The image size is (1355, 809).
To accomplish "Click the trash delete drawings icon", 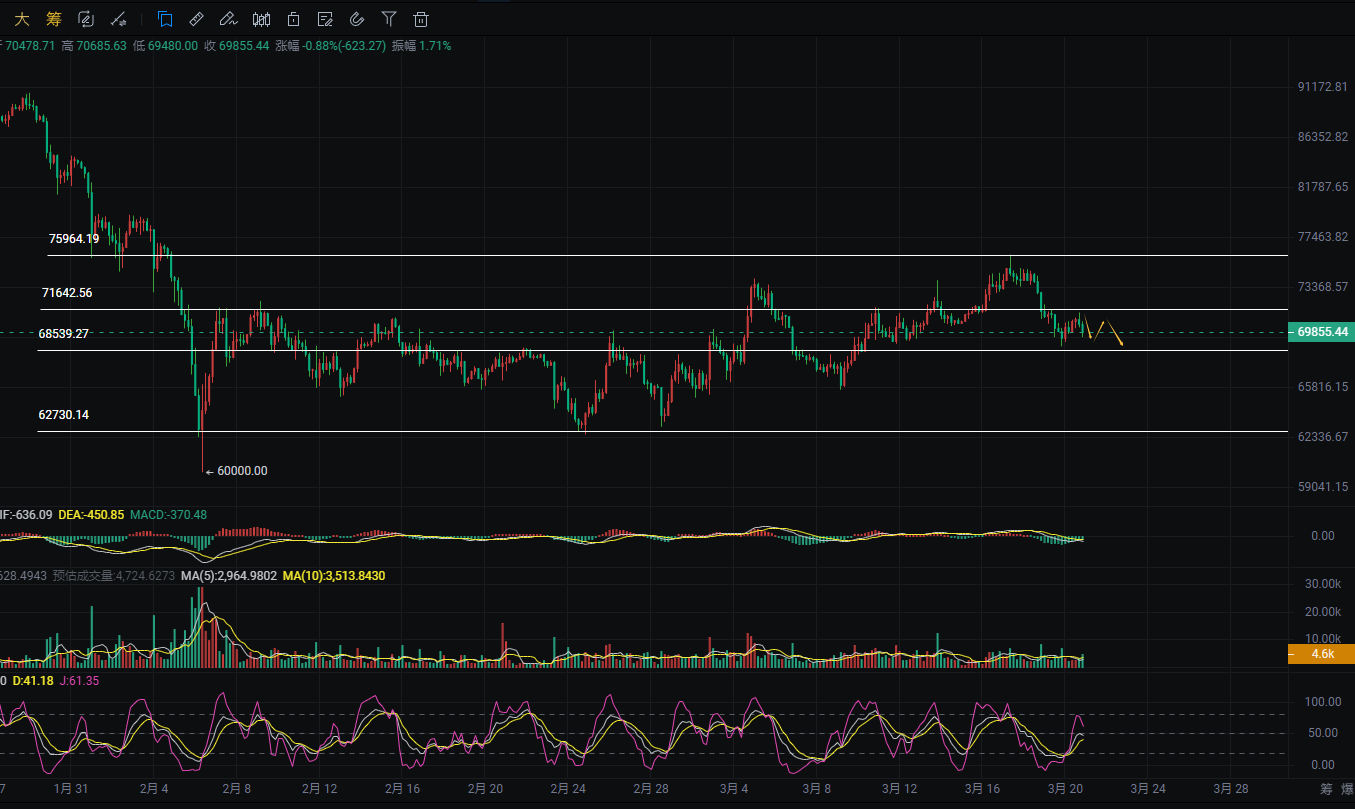I will coord(421,18).
